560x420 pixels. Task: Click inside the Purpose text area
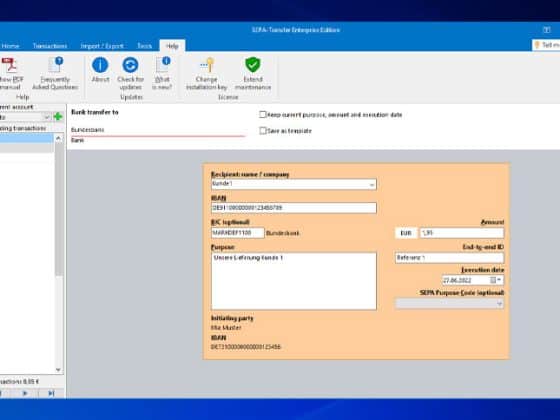click(x=294, y=281)
